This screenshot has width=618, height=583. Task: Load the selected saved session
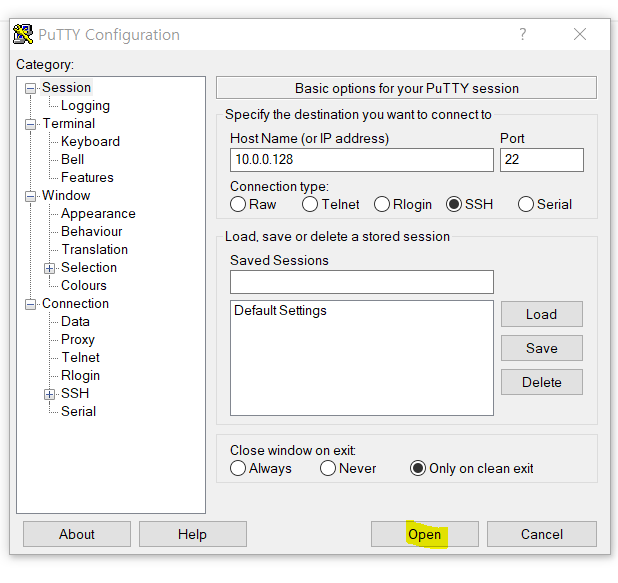(542, 314)
